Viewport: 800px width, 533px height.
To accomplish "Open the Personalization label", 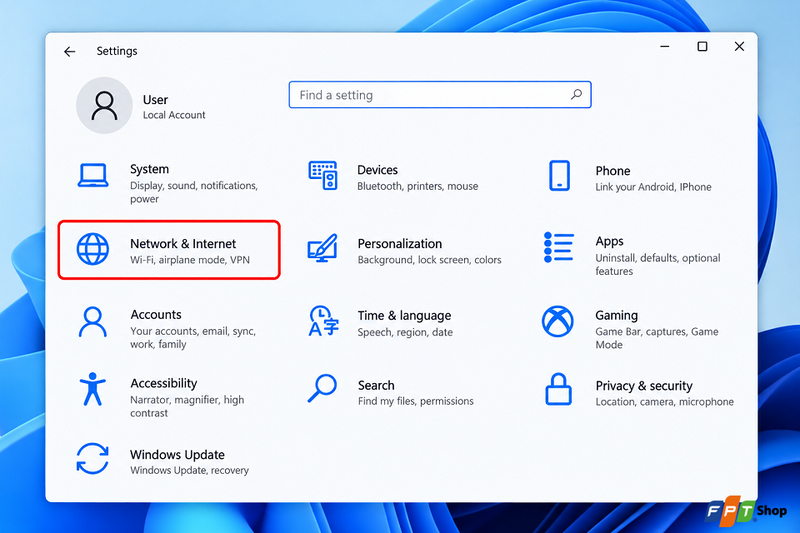I will [400, 244].
